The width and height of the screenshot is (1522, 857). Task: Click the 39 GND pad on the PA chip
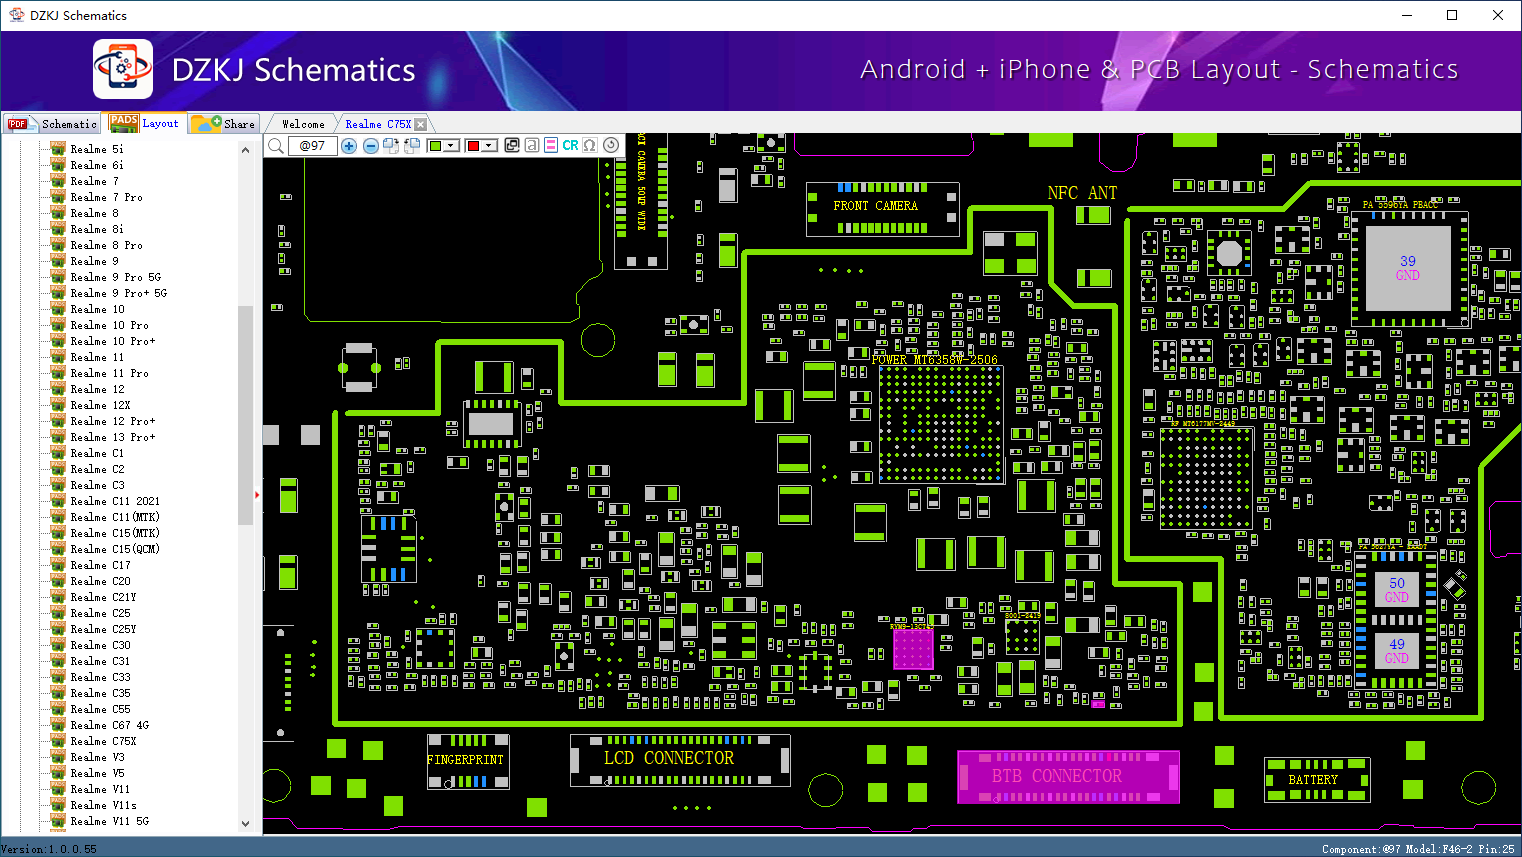pyautogui.click(x=1408, y=268)
